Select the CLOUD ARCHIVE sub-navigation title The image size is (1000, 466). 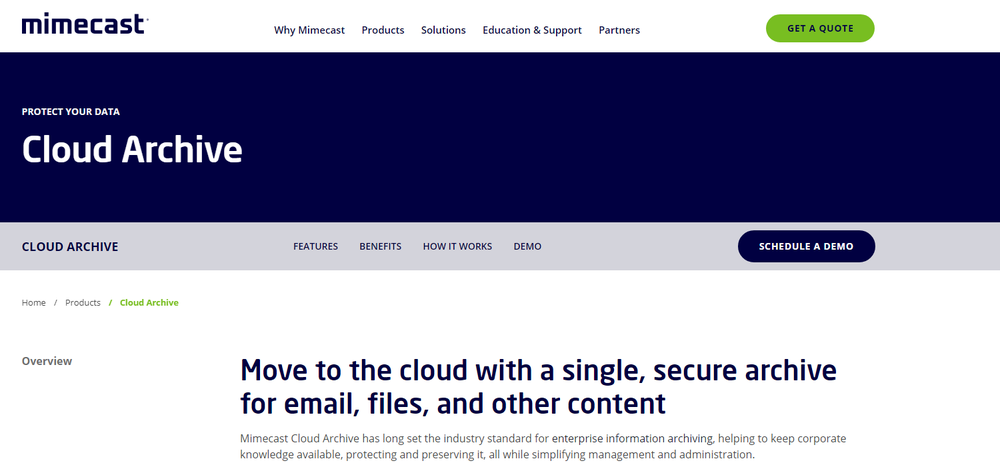tap(70, 247)
